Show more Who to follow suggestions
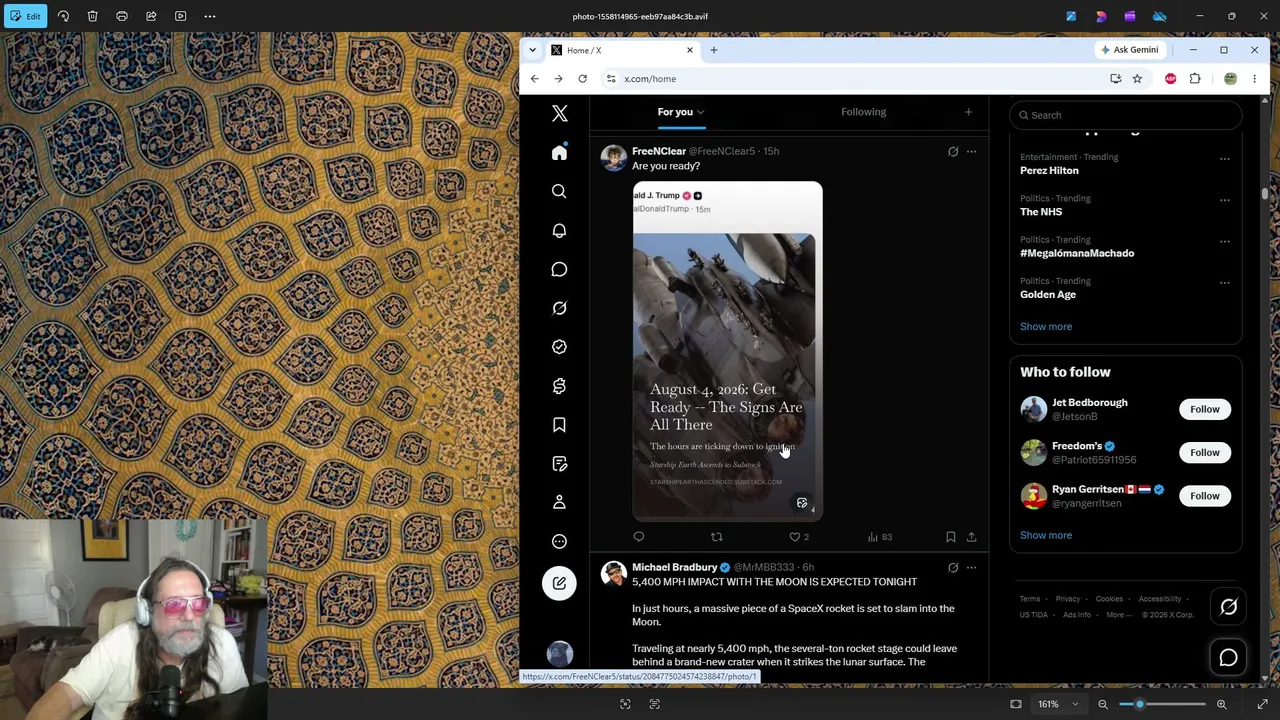The image size is (1280, 720). pyautogui.click(x=1046, y=535)
